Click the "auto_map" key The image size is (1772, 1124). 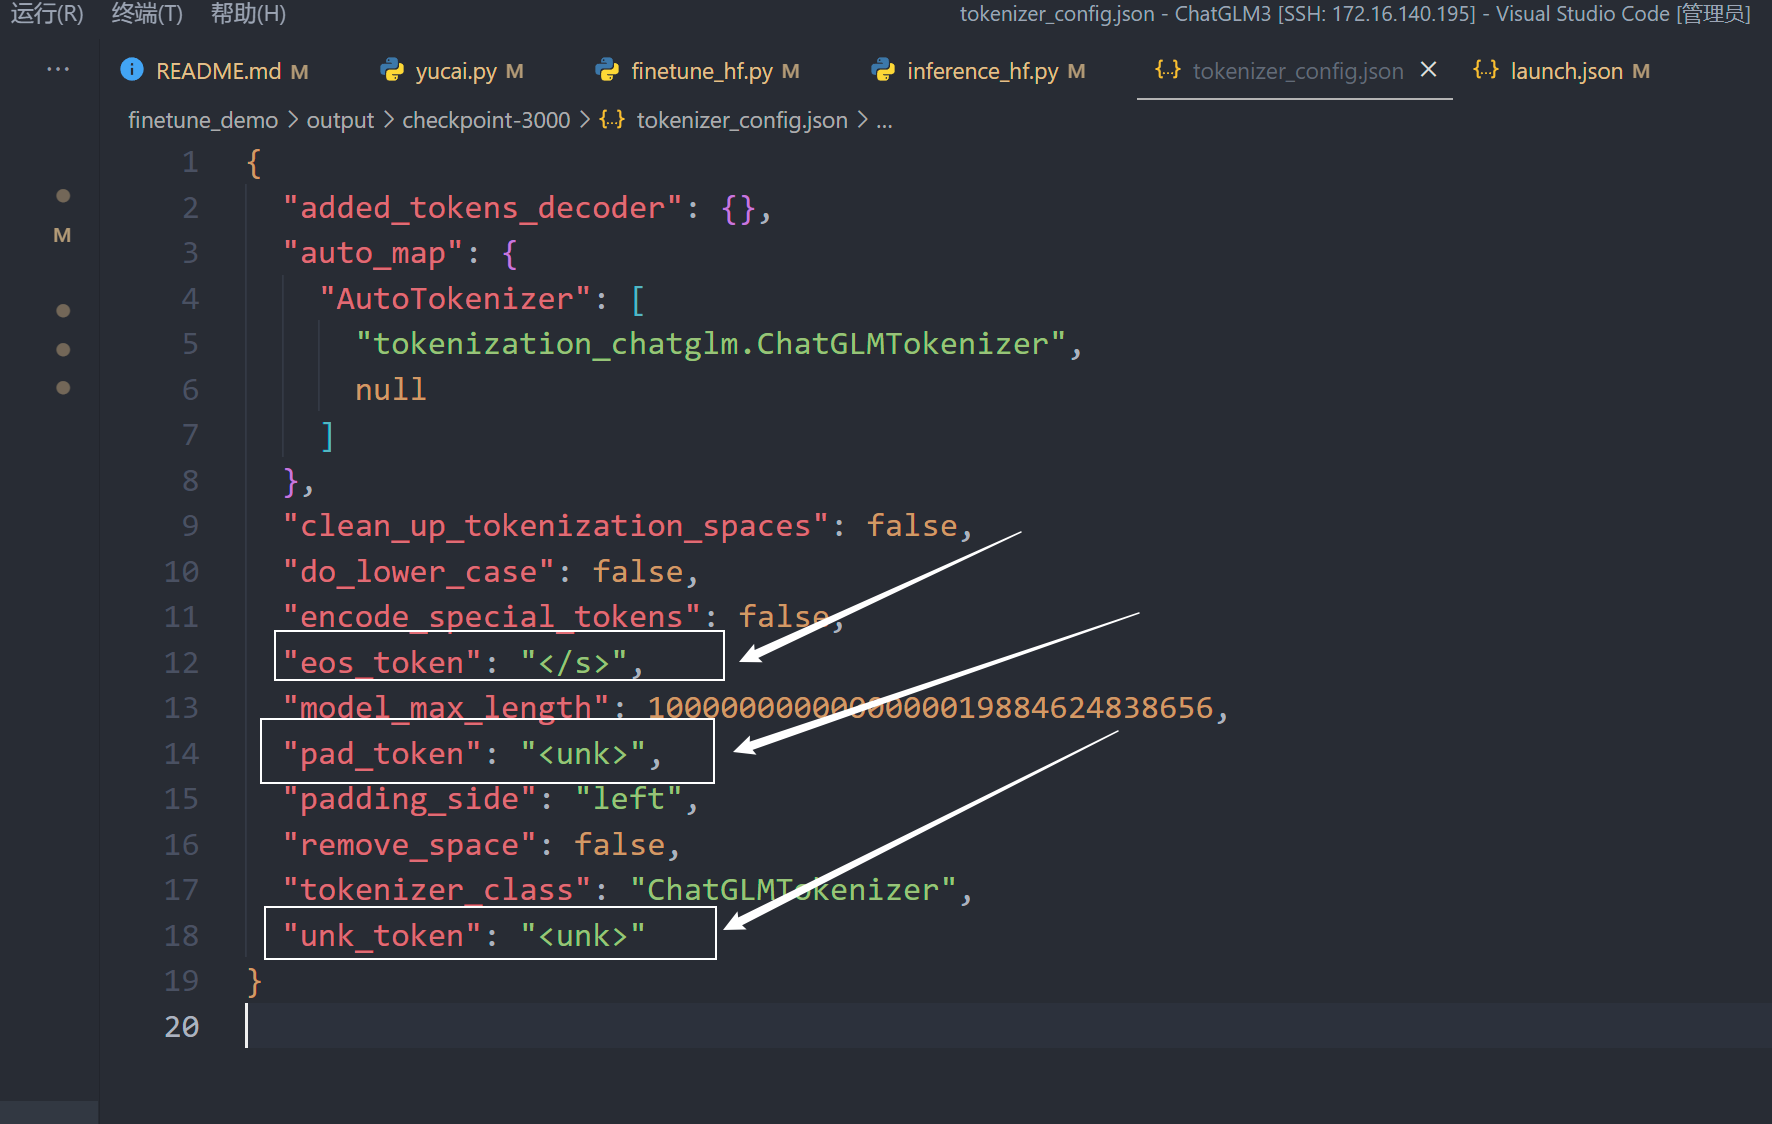(x=373, y=253)
